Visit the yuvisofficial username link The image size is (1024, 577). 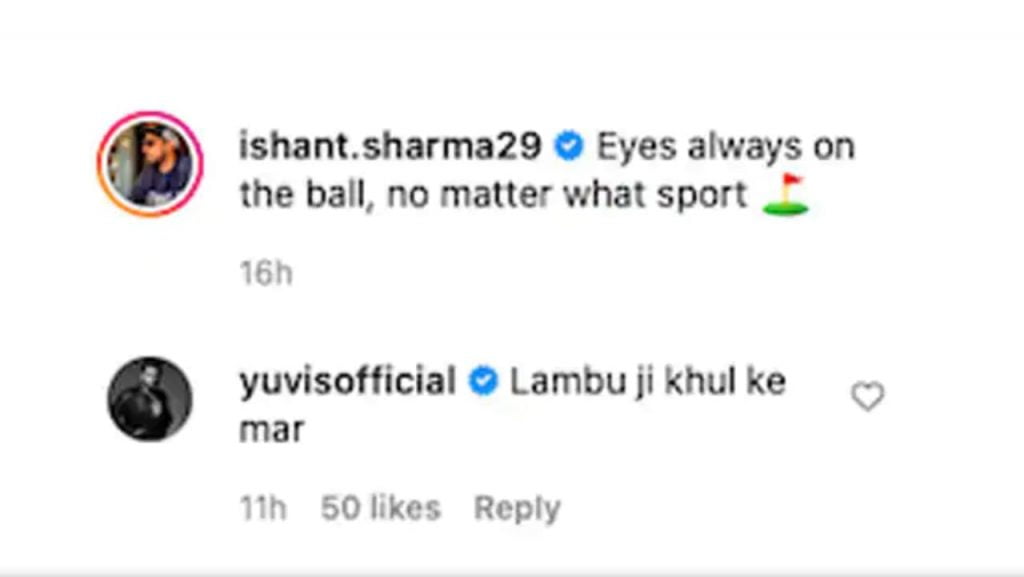347,381
